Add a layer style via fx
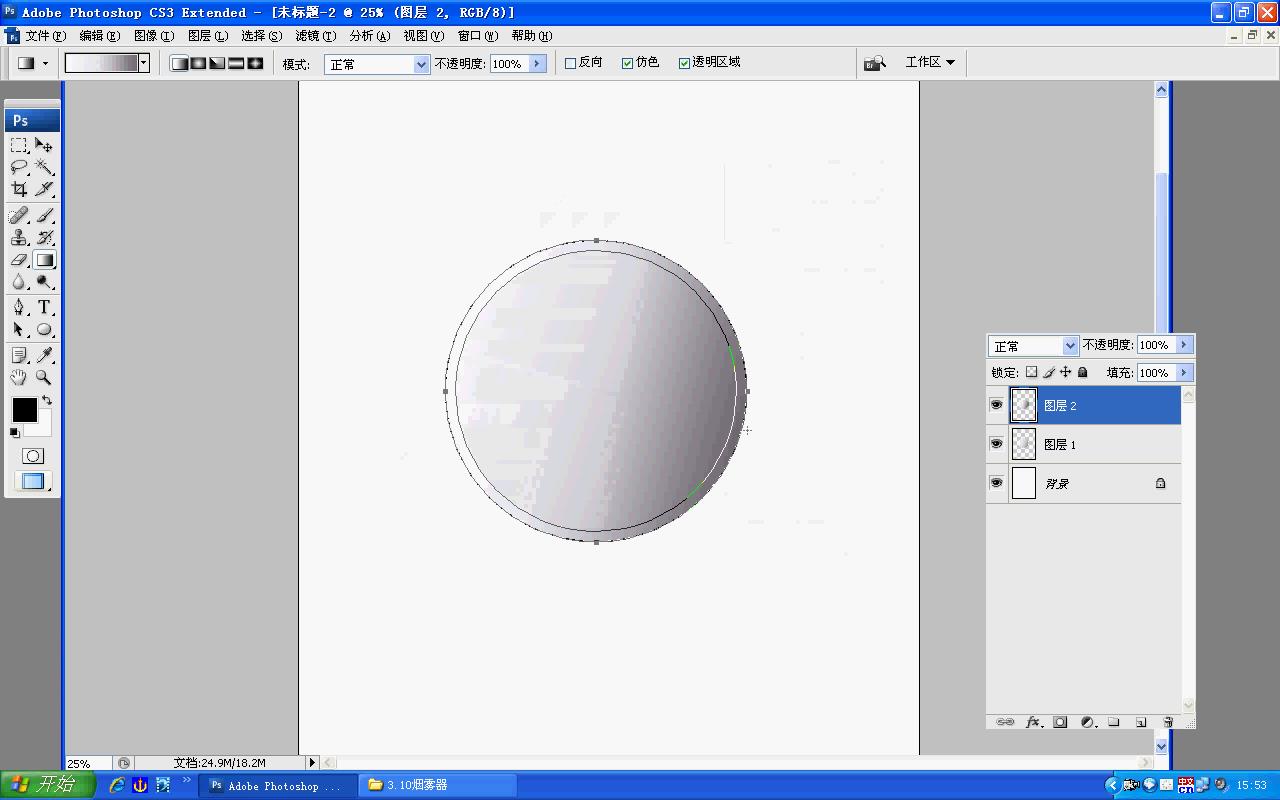 1034,722
